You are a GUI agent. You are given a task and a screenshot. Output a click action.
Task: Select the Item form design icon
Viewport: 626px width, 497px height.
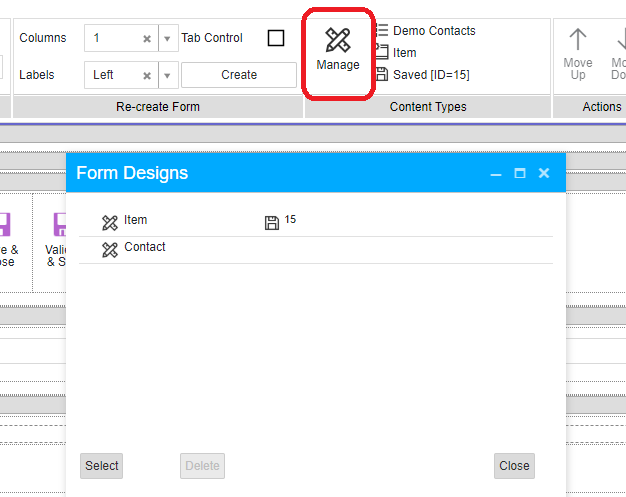[x=110, y=222]
